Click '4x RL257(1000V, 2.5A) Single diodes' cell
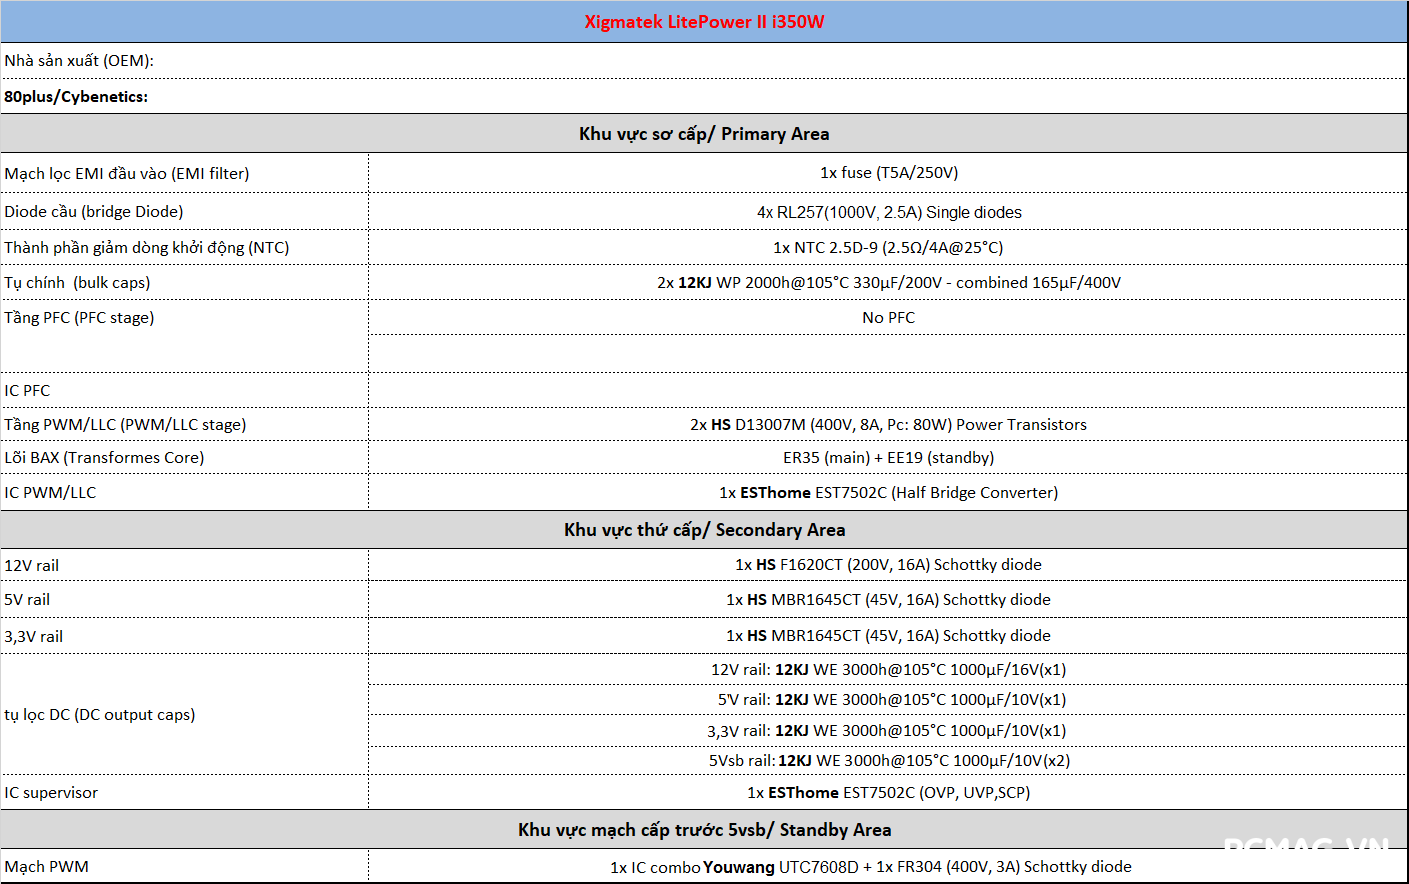This screenshot has height=884, width=1409. point(889,212)
